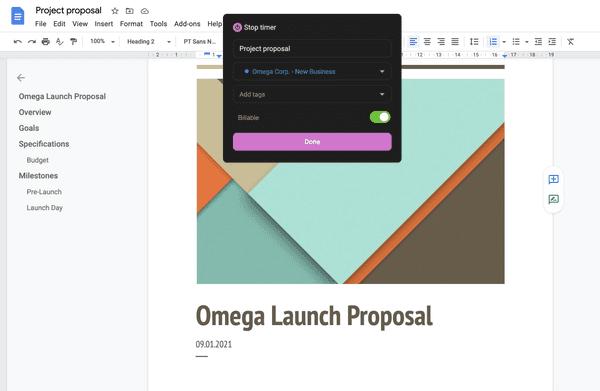The image size is (600, 391).
Task: Click the Redo arrow
Action: click(x=32, y=41)
